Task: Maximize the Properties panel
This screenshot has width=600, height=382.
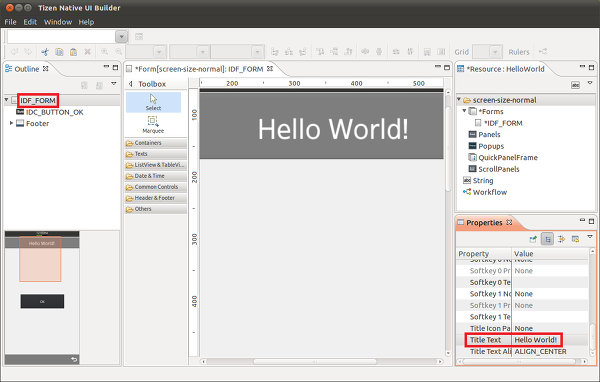Action: (592, 221)
